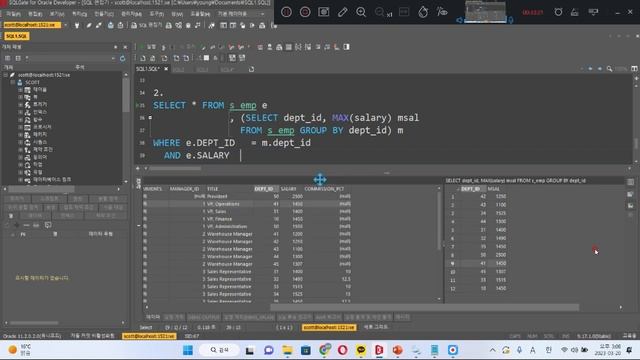Click the zoom-in magnifier in the recorder bar

[361, 12]
